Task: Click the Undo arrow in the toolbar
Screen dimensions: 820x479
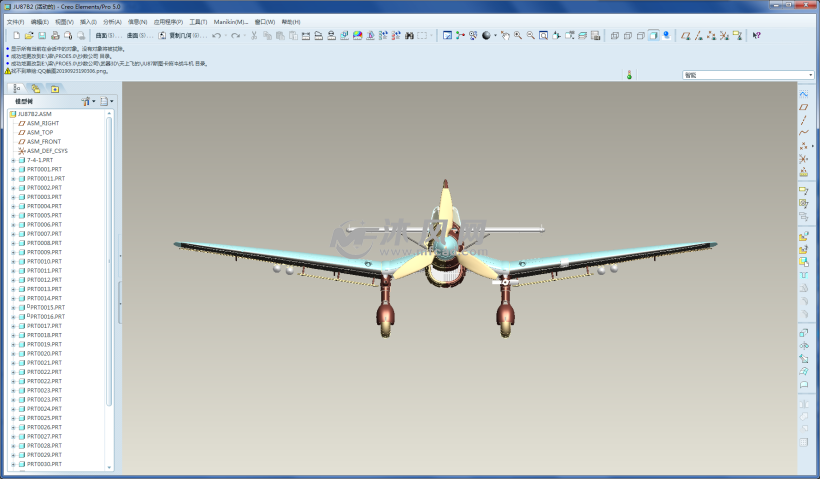Action: (x=217, y=35)
